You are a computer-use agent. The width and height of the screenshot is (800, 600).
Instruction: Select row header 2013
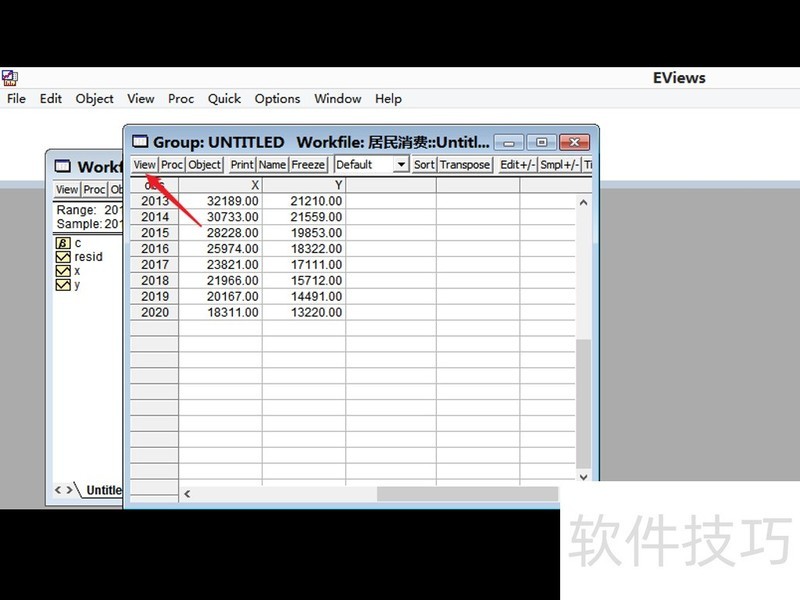[155, 201]
